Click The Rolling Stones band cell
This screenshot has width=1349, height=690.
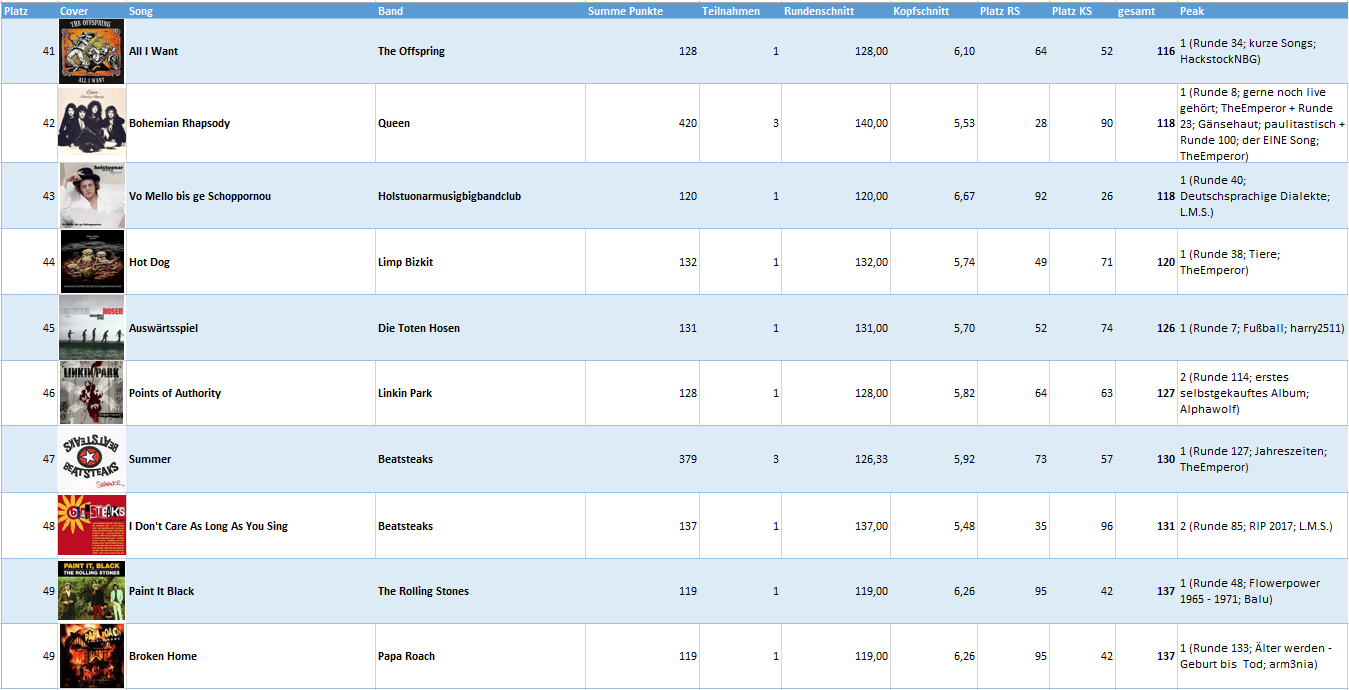pyautogui.click(x=480, y=591)
